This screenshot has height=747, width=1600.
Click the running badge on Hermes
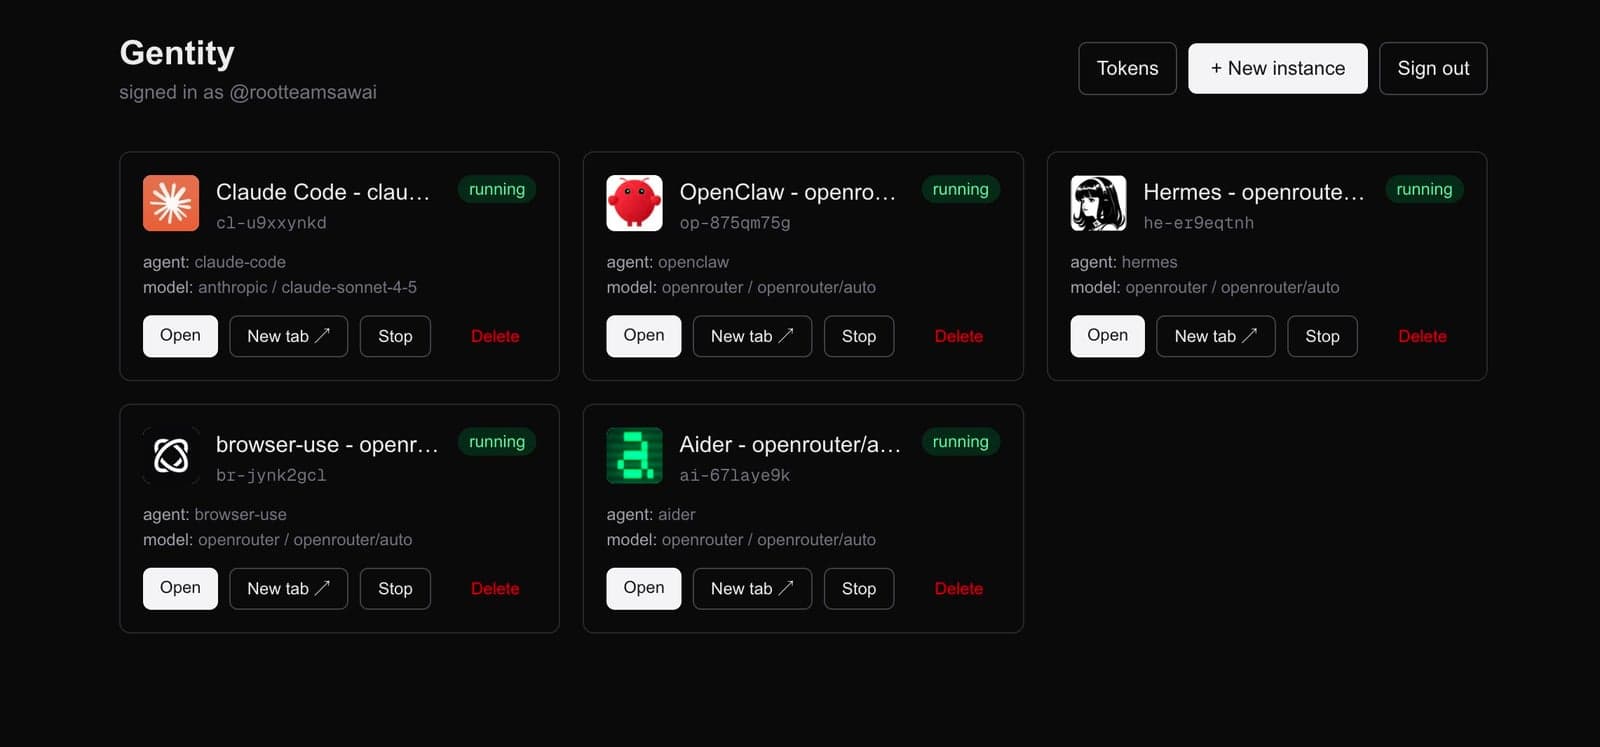1424,189
